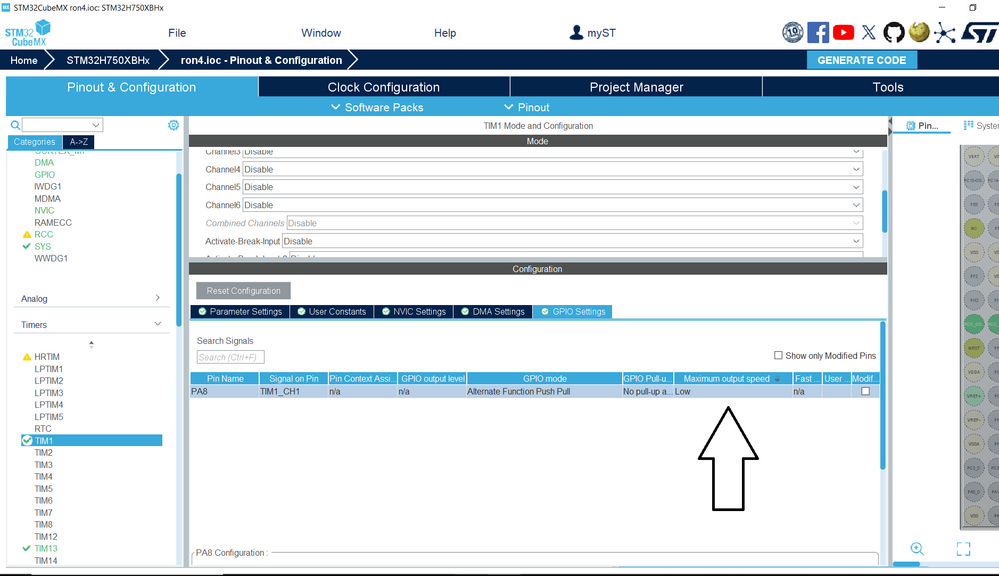Open the File menu
Viewport: 999px width, 576px height.
click(x=177, y=33)
